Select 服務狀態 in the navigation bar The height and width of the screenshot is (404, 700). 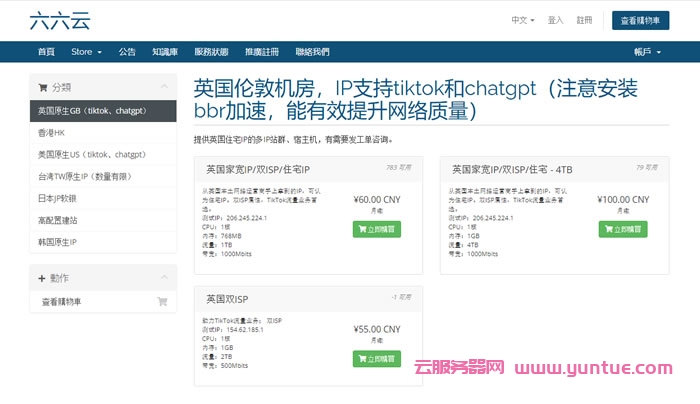[x=211, y=52]
